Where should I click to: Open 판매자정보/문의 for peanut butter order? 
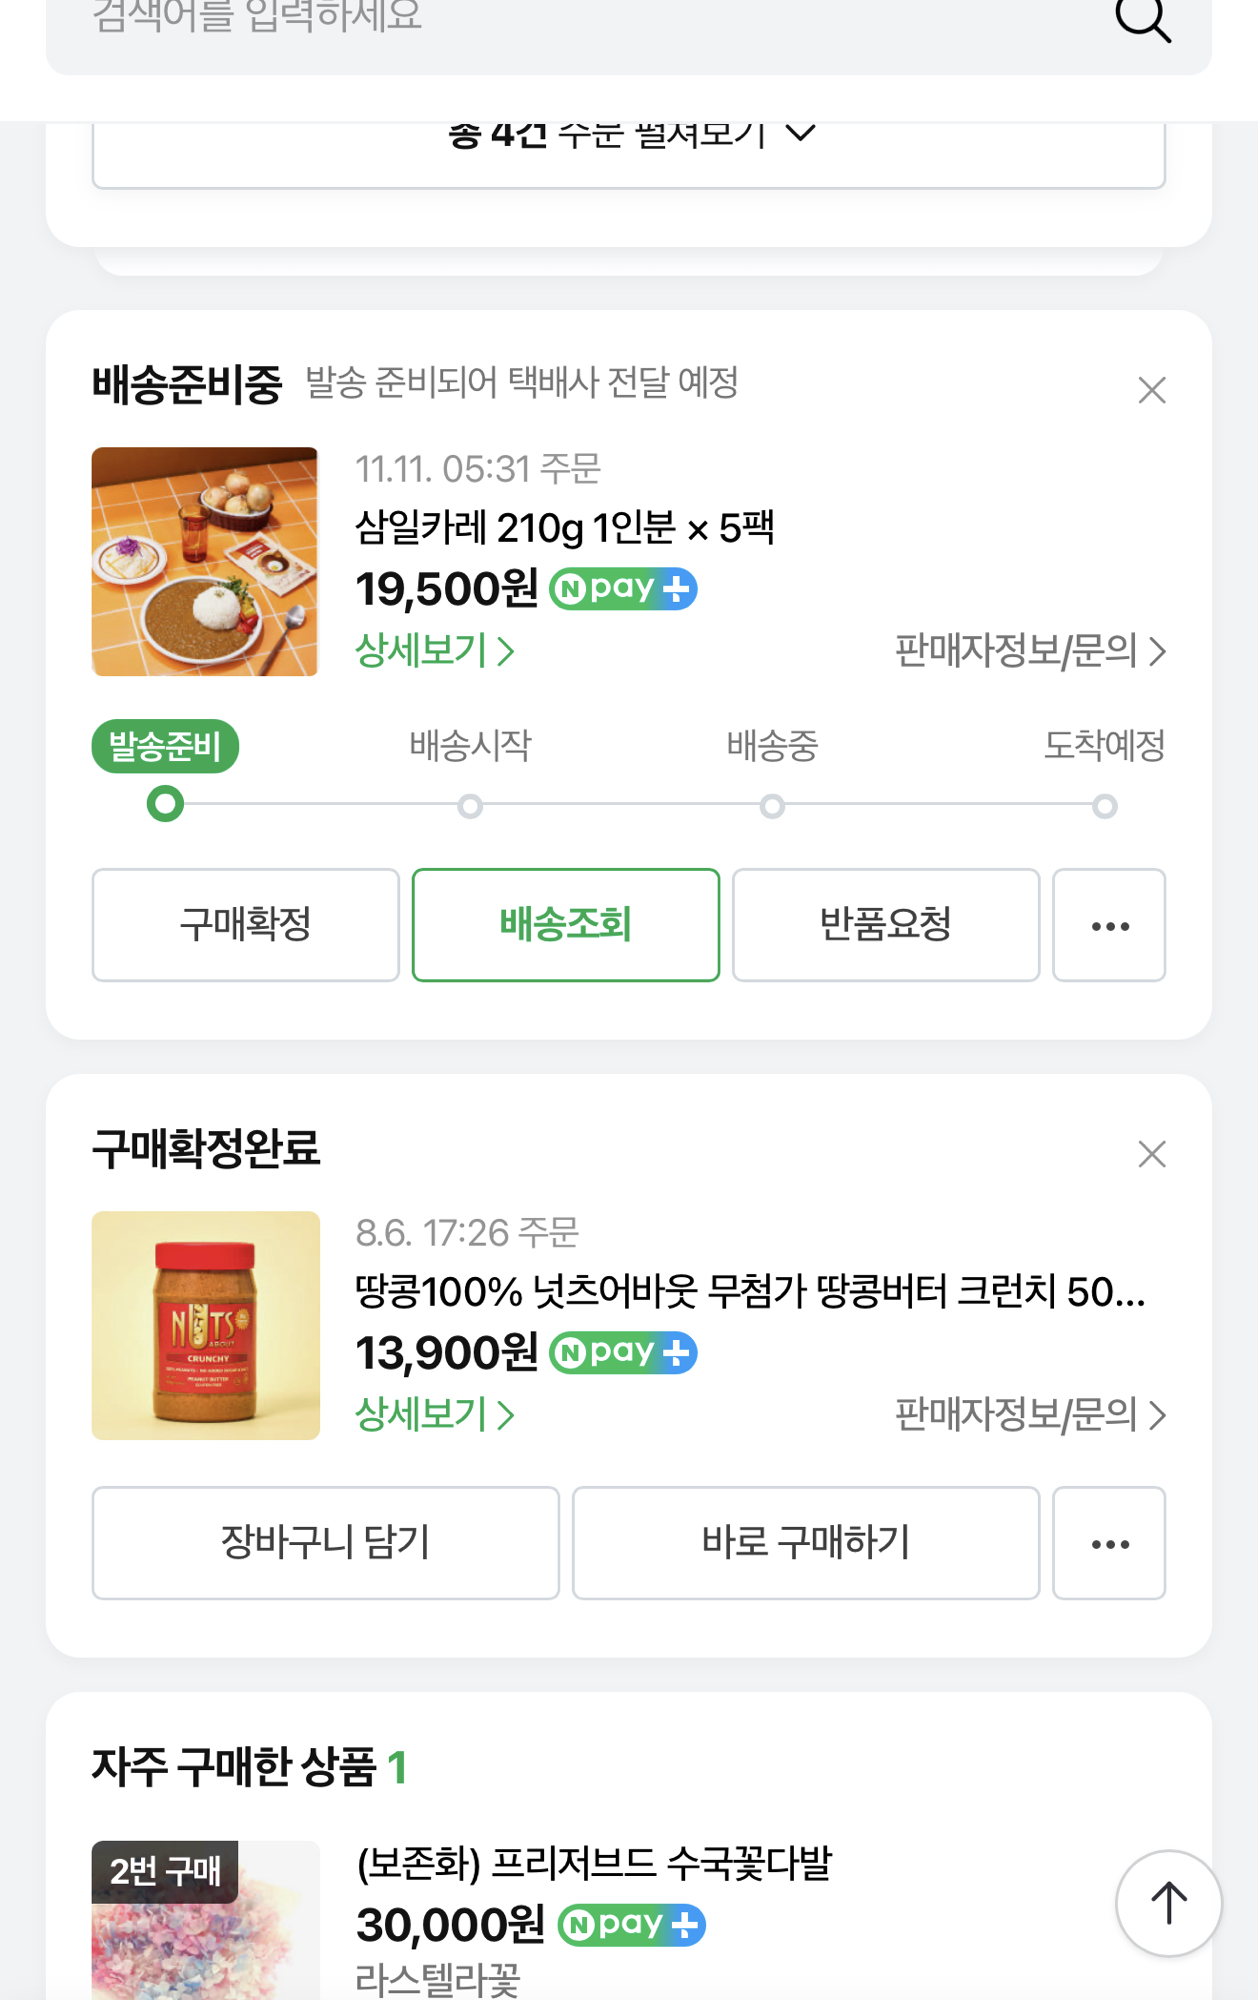pos(1029,1415)
